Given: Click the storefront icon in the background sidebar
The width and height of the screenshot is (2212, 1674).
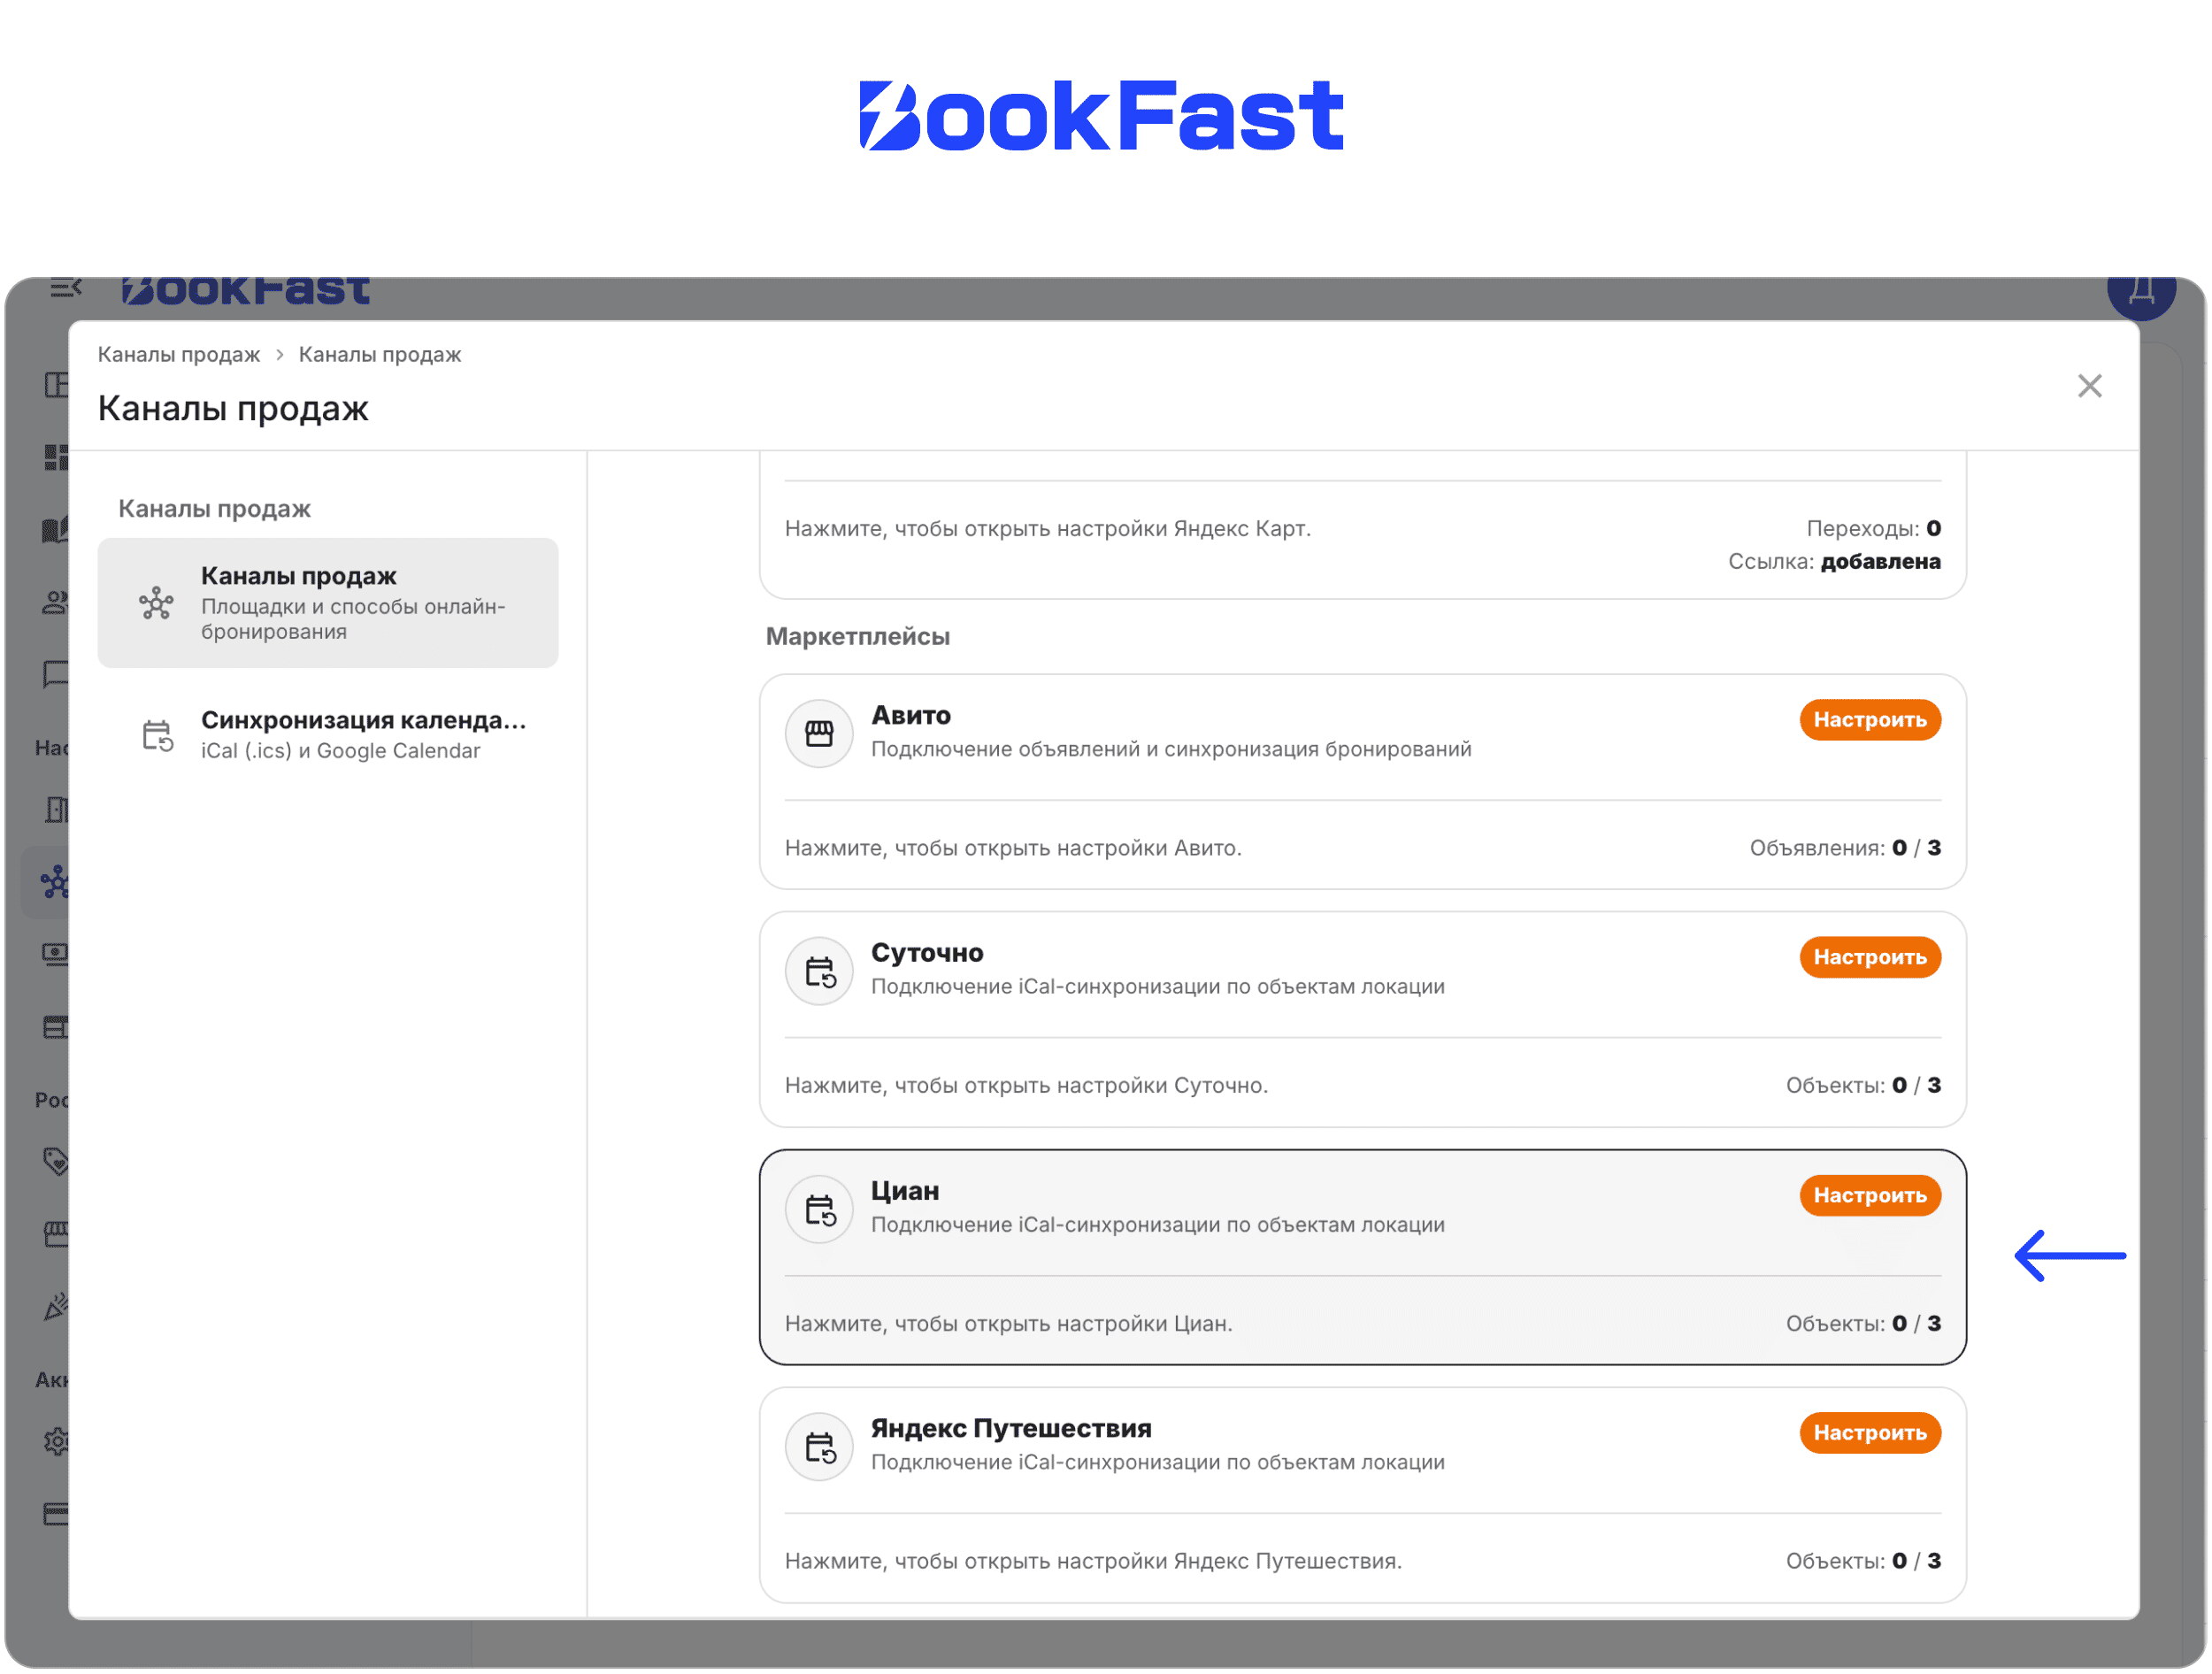Looking at the screenshot, I should click(56, 1234).
